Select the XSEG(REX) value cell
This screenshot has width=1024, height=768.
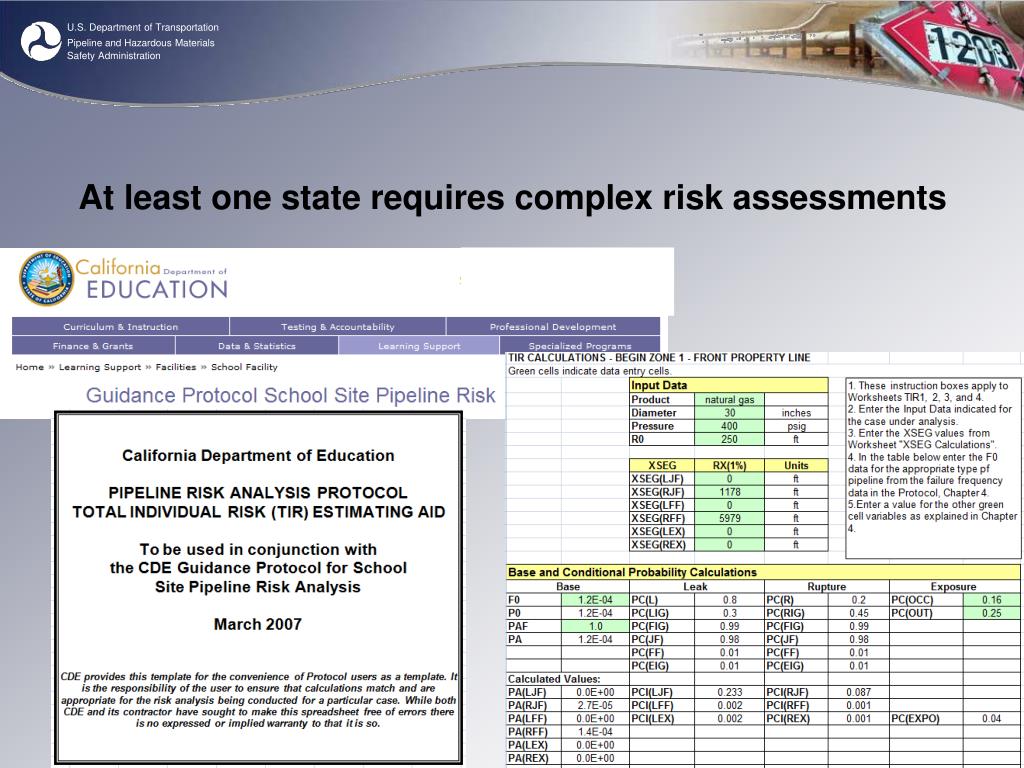coord(729,545)
